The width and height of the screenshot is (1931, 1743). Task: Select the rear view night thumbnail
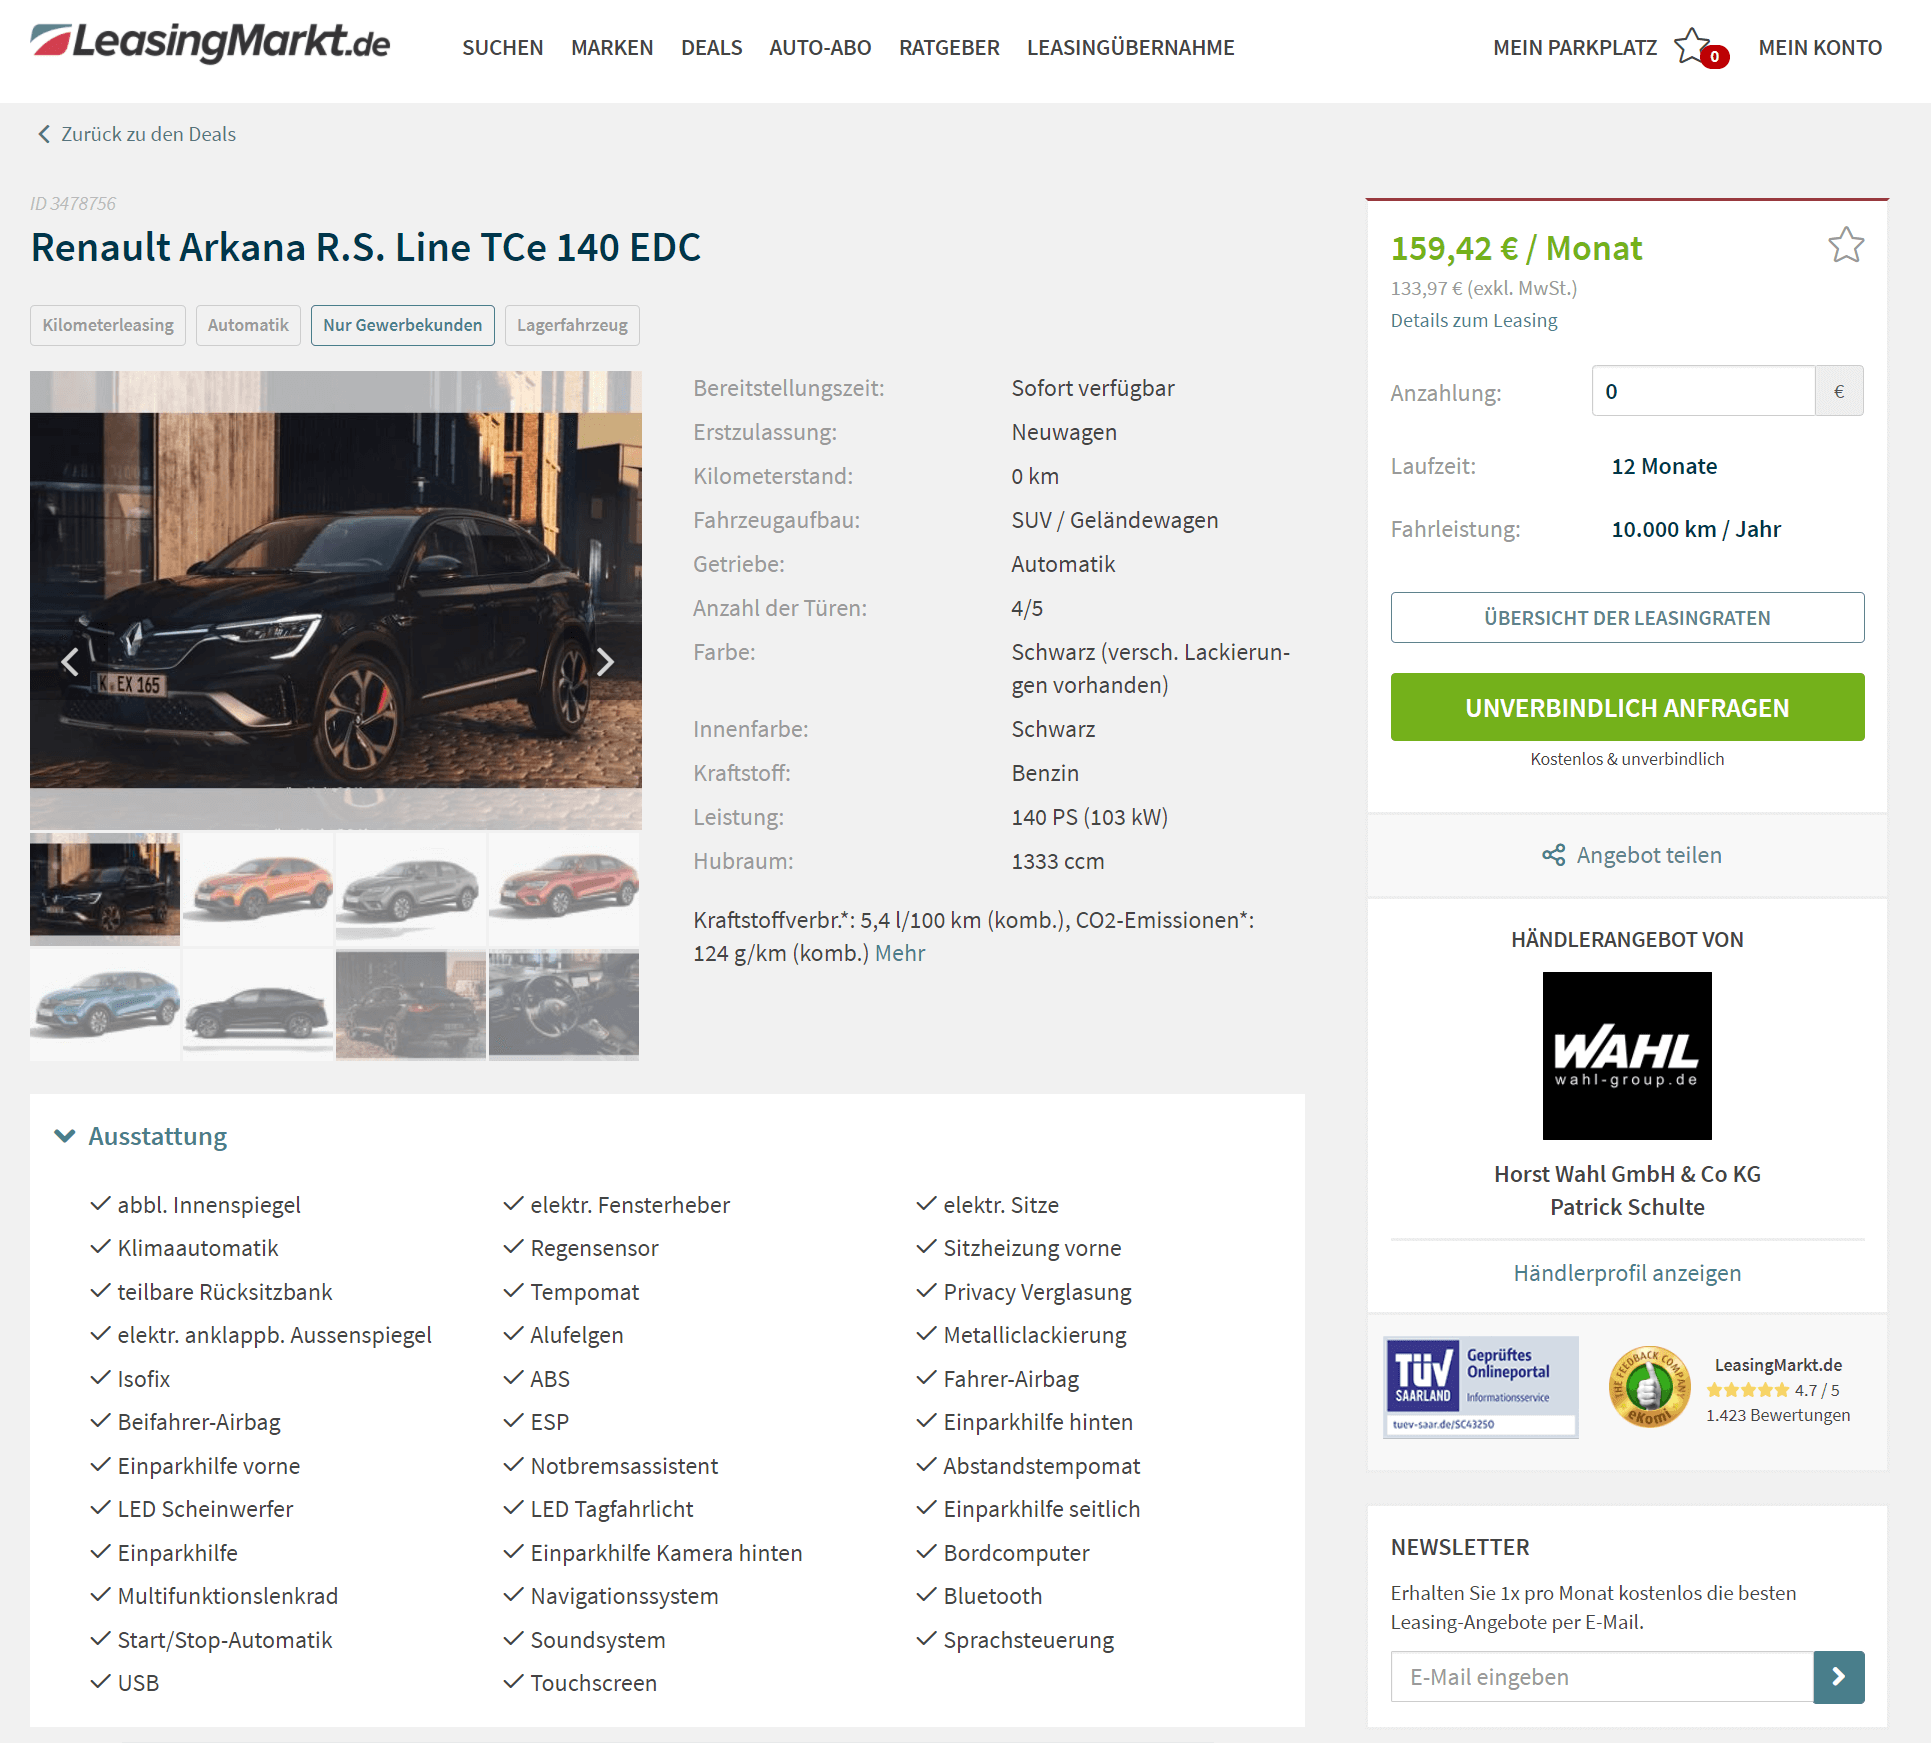point(411,1005)
